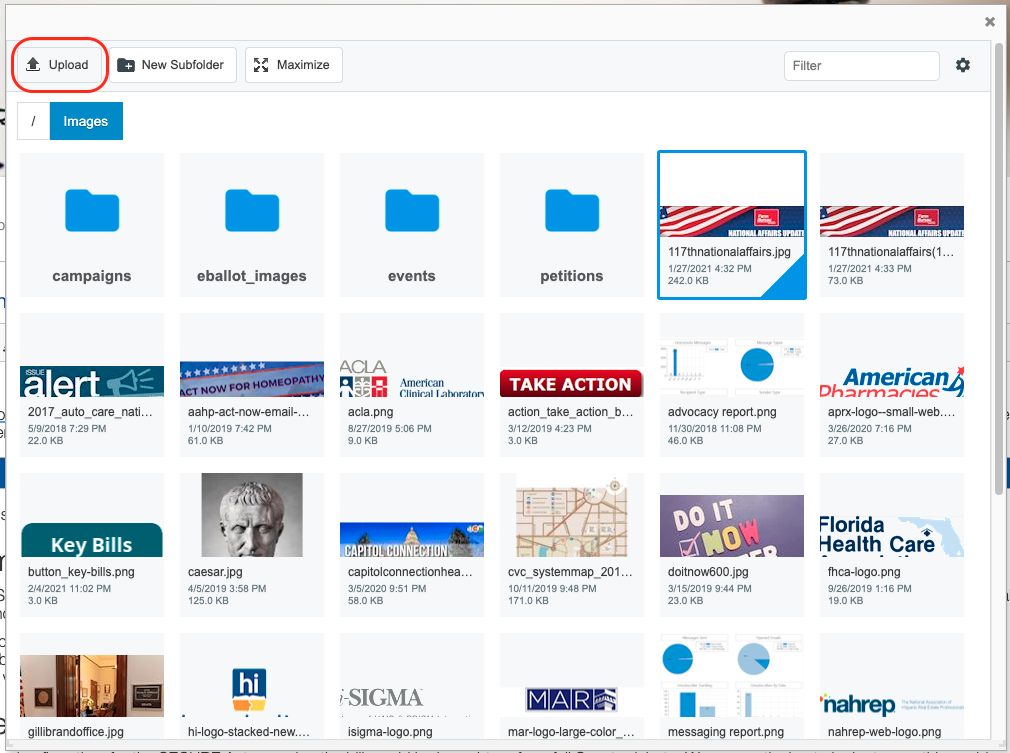The height and width of the screenshot is (753, 1010).
Task: Open the campaigns folder
Action: 92,225
